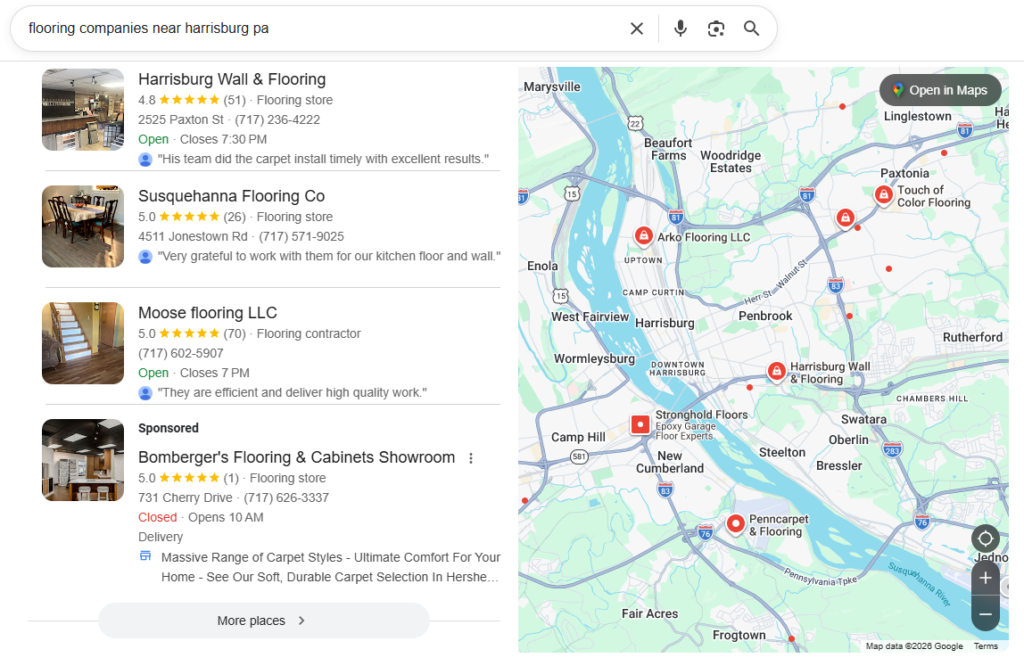1024x666 pixels.
Task: Activate the my-location compass control on the map
Action: 985,538
